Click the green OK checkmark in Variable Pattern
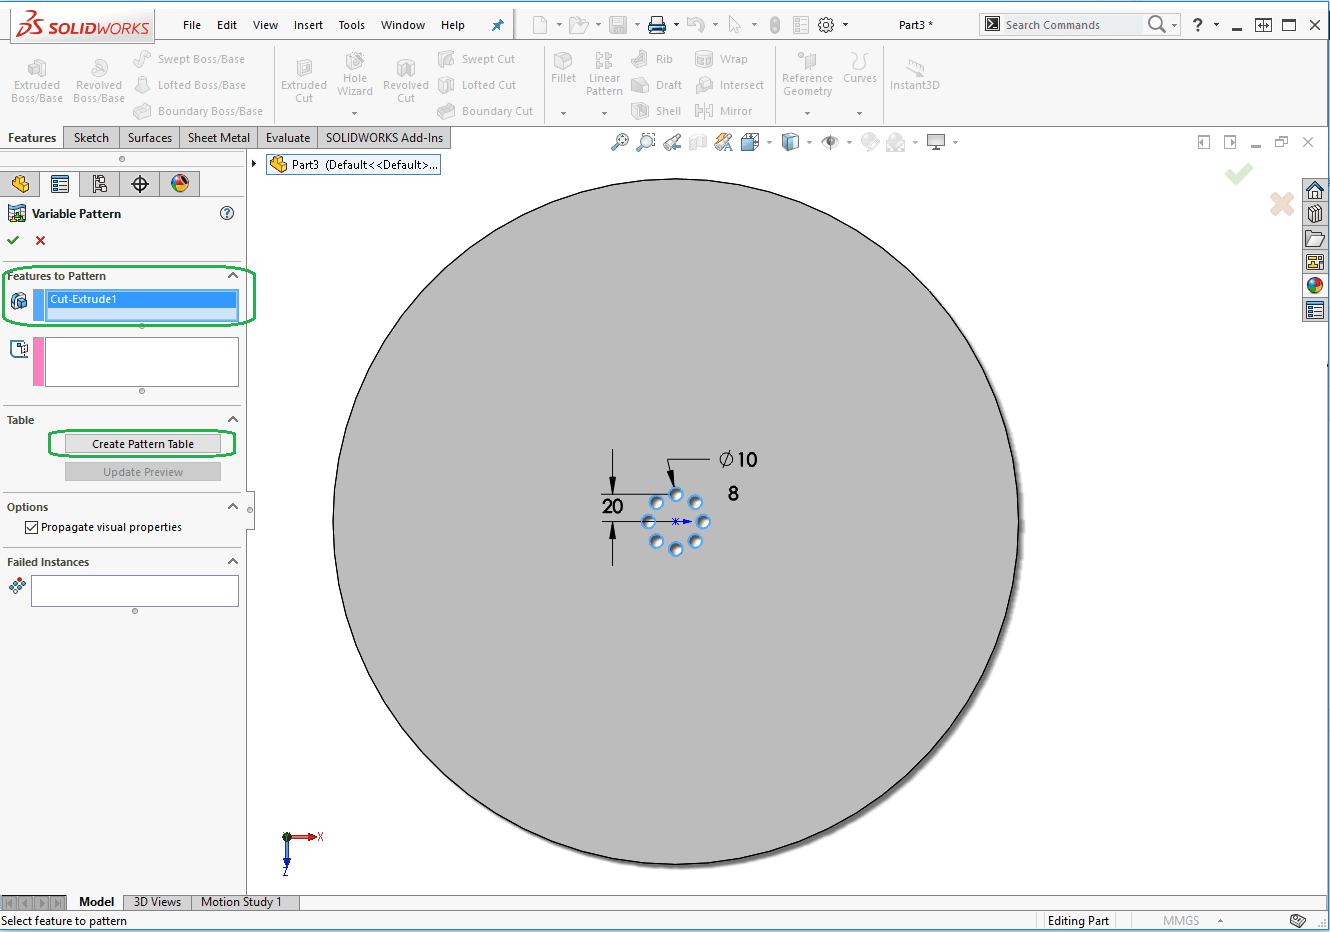Image resolution: width=1330 pixels, height=932 pixels. 13,240
